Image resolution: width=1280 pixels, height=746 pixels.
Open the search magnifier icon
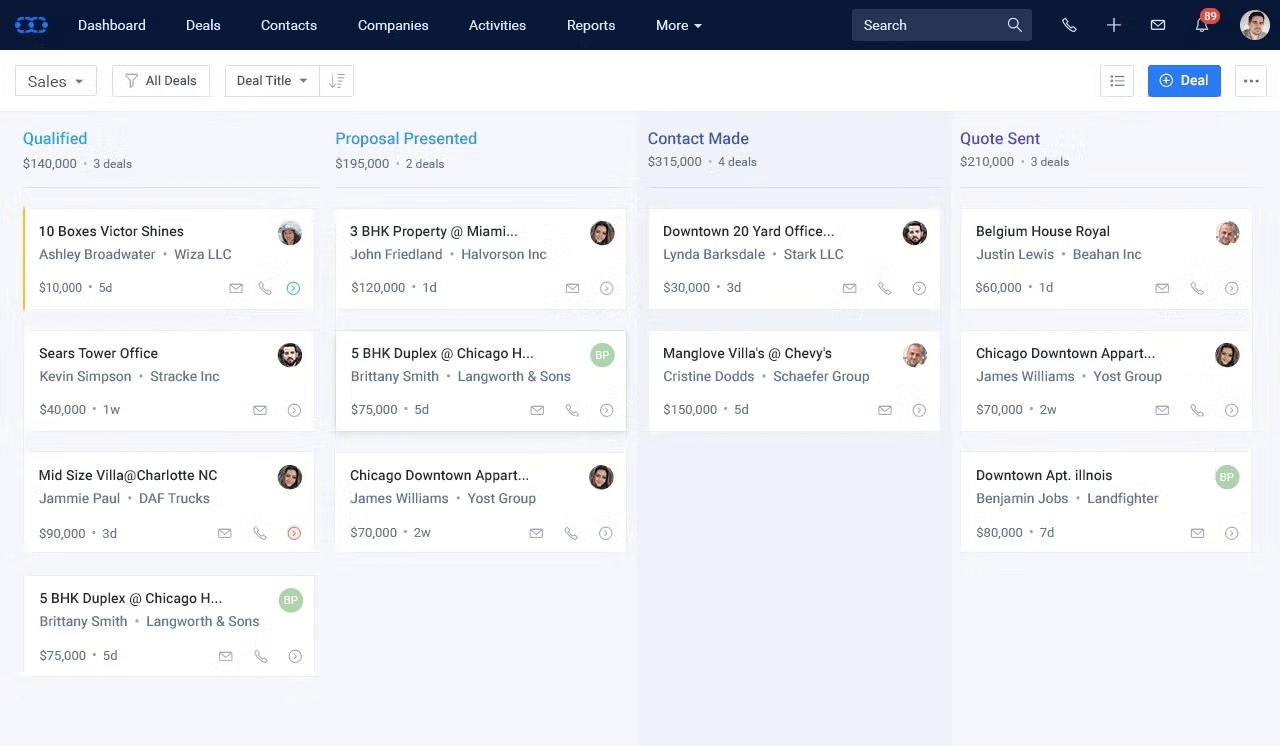point(1014,24)
